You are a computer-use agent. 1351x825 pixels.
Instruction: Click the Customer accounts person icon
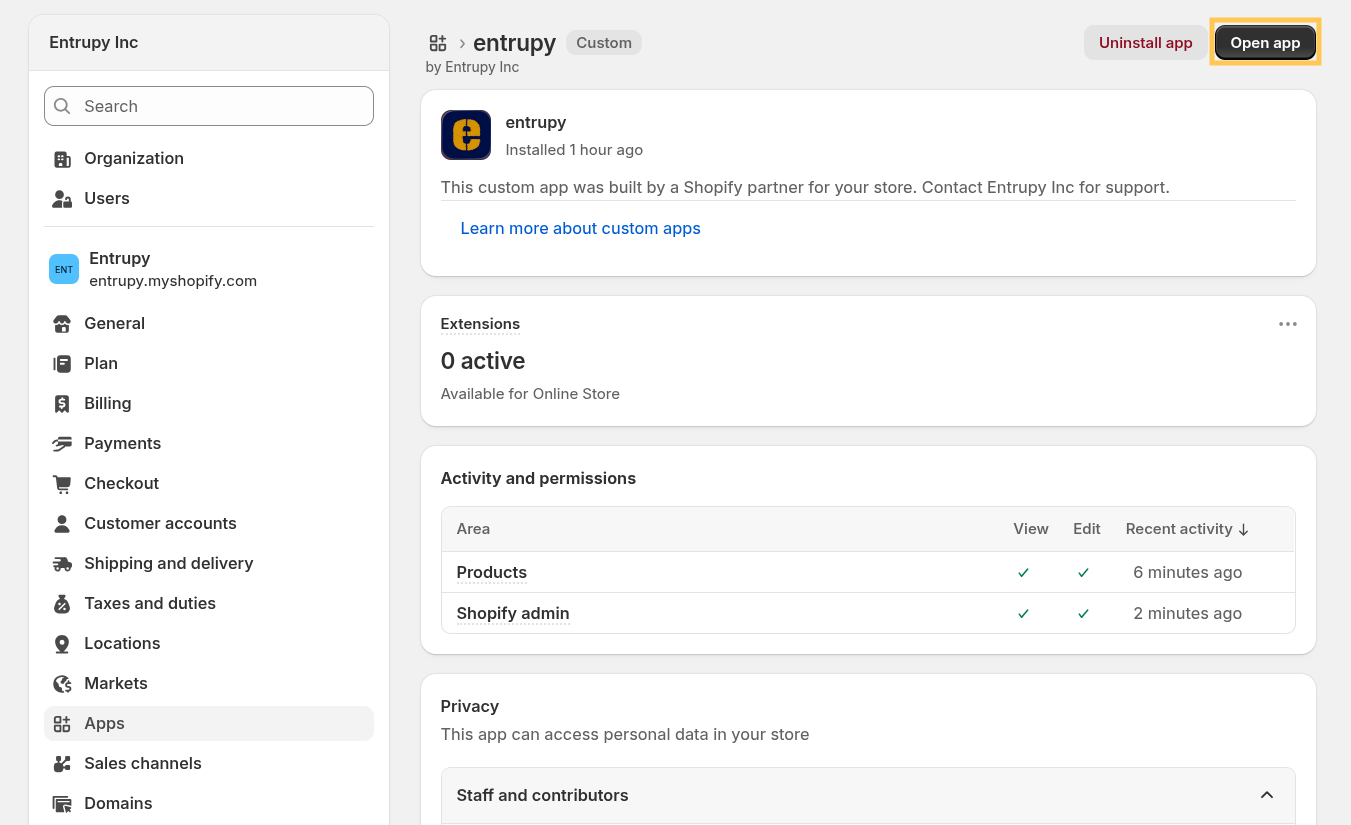(62, 524)
